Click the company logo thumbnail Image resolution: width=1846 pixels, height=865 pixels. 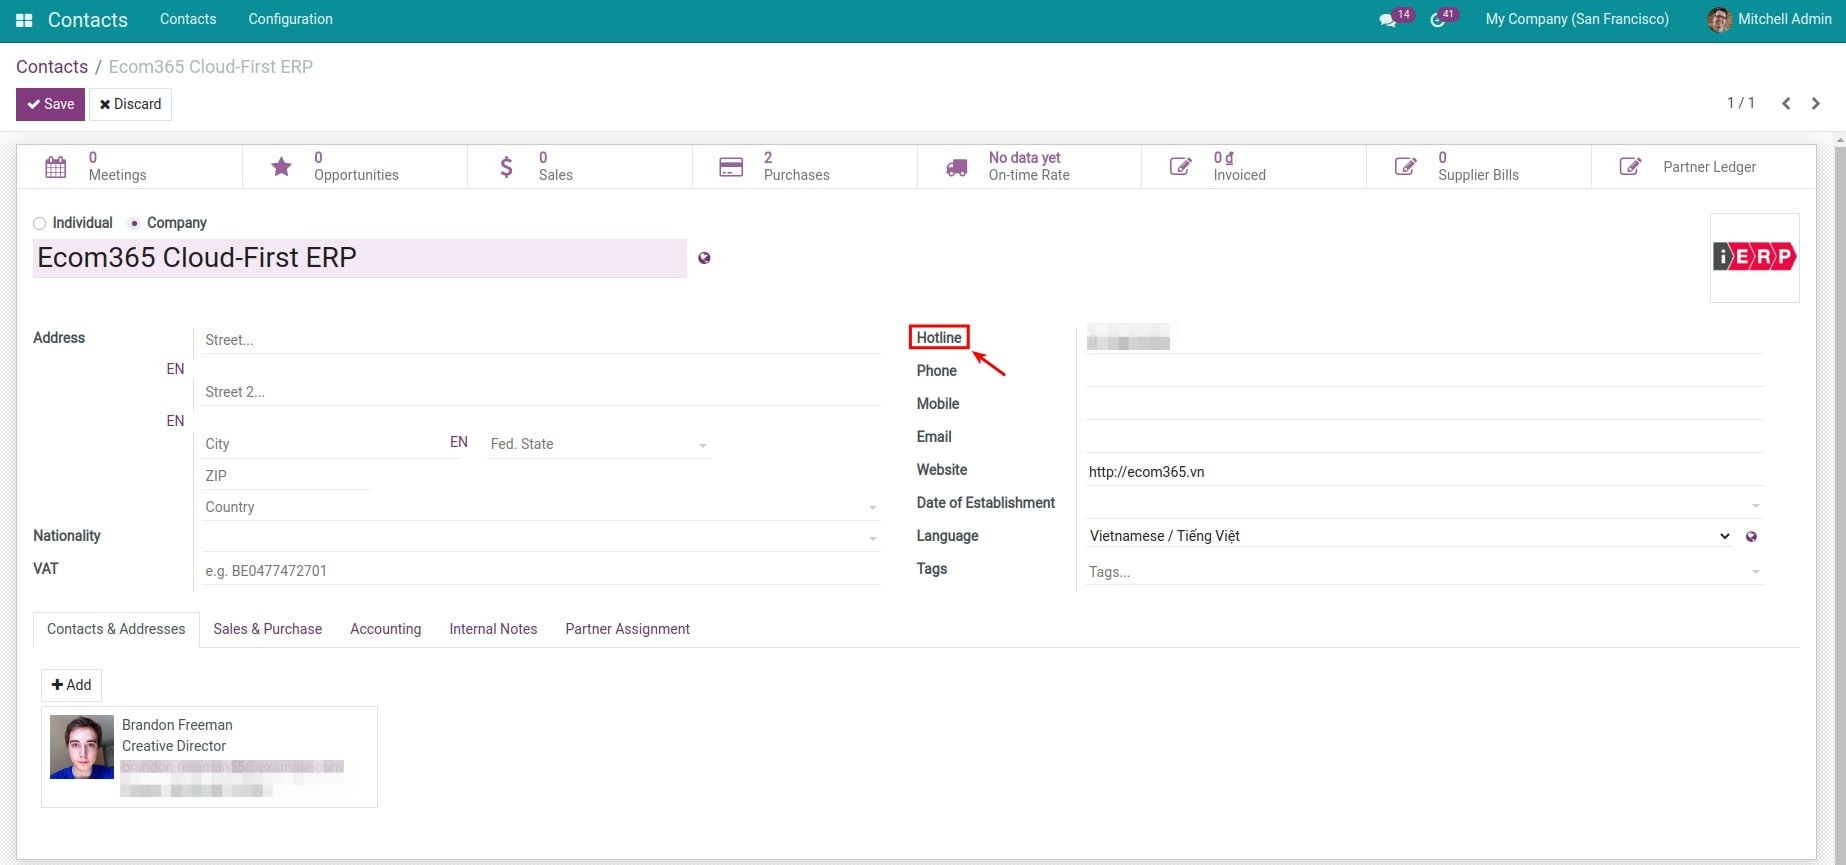(1754, 258)
